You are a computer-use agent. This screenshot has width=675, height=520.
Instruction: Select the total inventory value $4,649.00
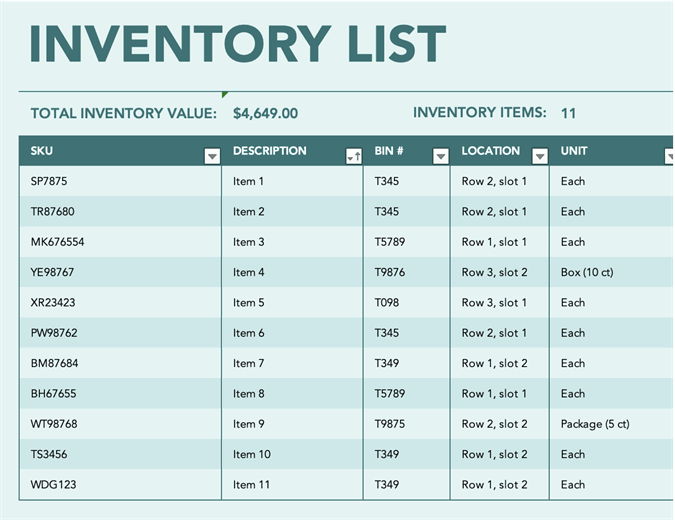point(265,114)
